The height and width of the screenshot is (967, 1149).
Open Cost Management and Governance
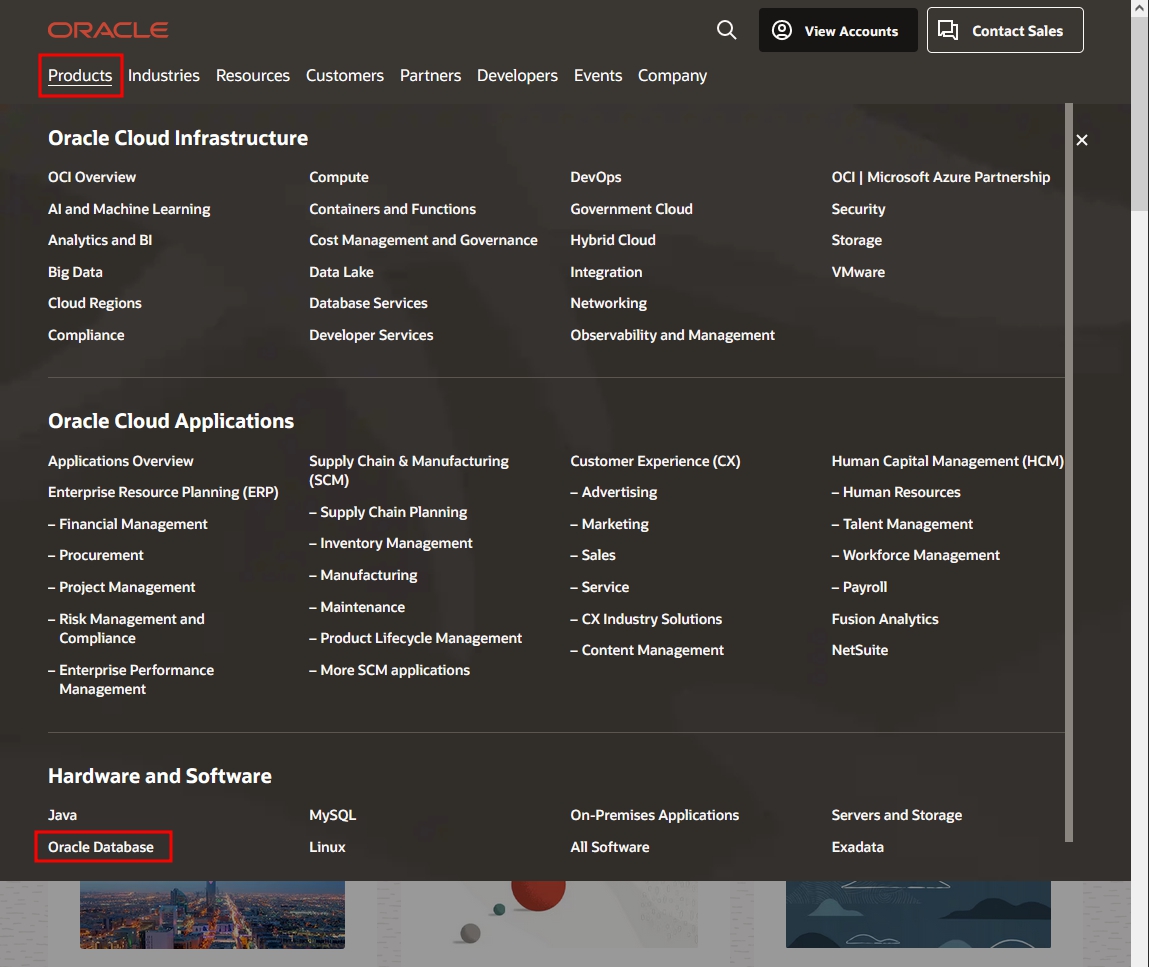coord(423,240)
